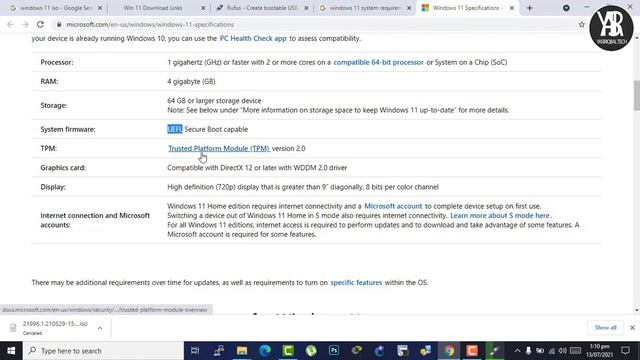Open the touch keyboard tray icon
The width and height of the screenshot is (640, 360).
point(575,351)
